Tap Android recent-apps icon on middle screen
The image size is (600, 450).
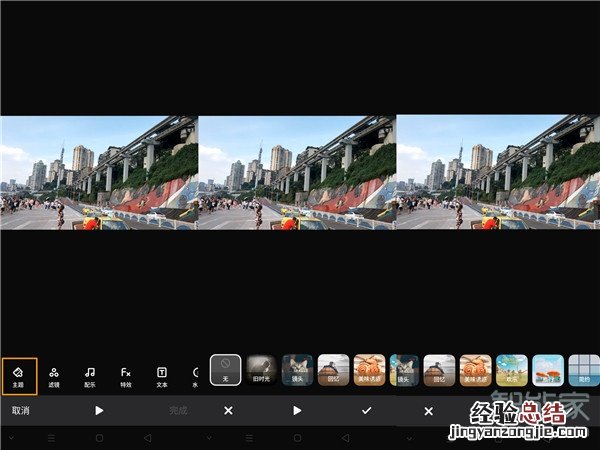[x=249, y=438]
